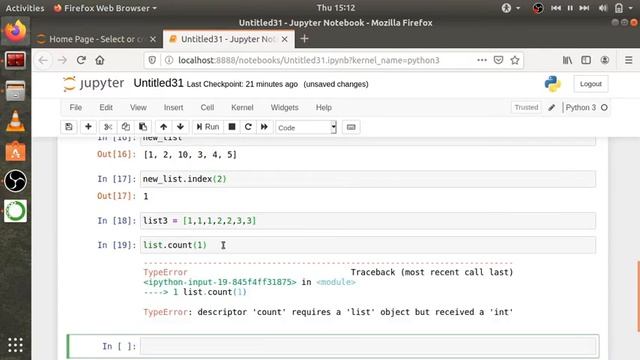Open Firefox Web Browser app menu

point(105,8)
